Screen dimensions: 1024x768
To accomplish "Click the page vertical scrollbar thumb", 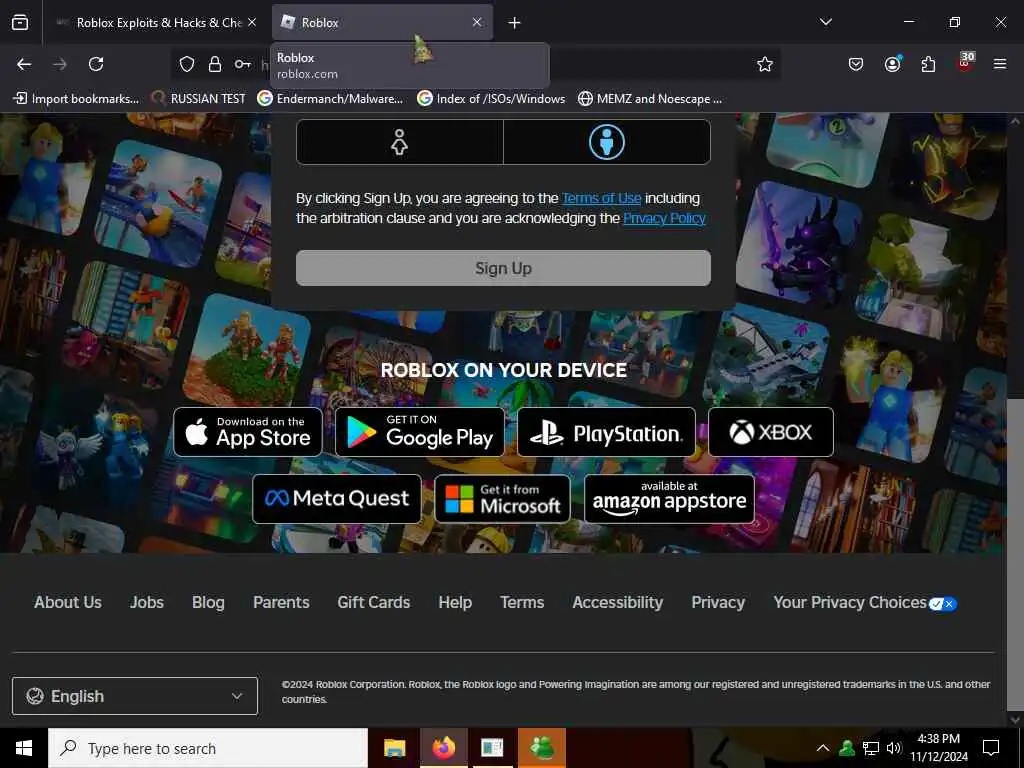I will point(1015,554).
